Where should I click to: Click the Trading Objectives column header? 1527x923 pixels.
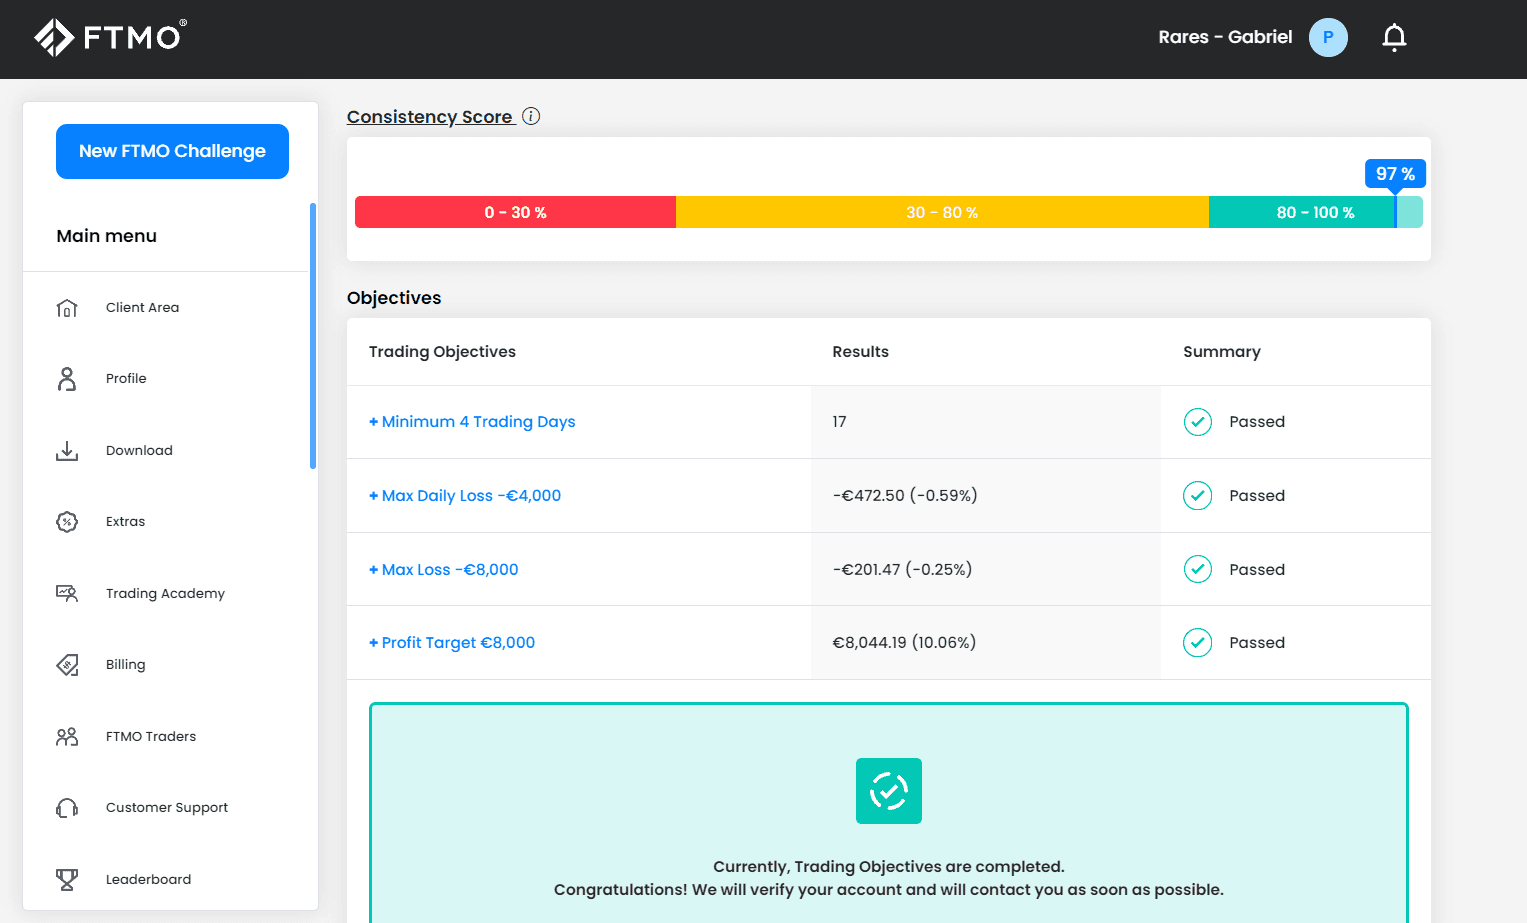pyautogui.click(x=442, y=352)
